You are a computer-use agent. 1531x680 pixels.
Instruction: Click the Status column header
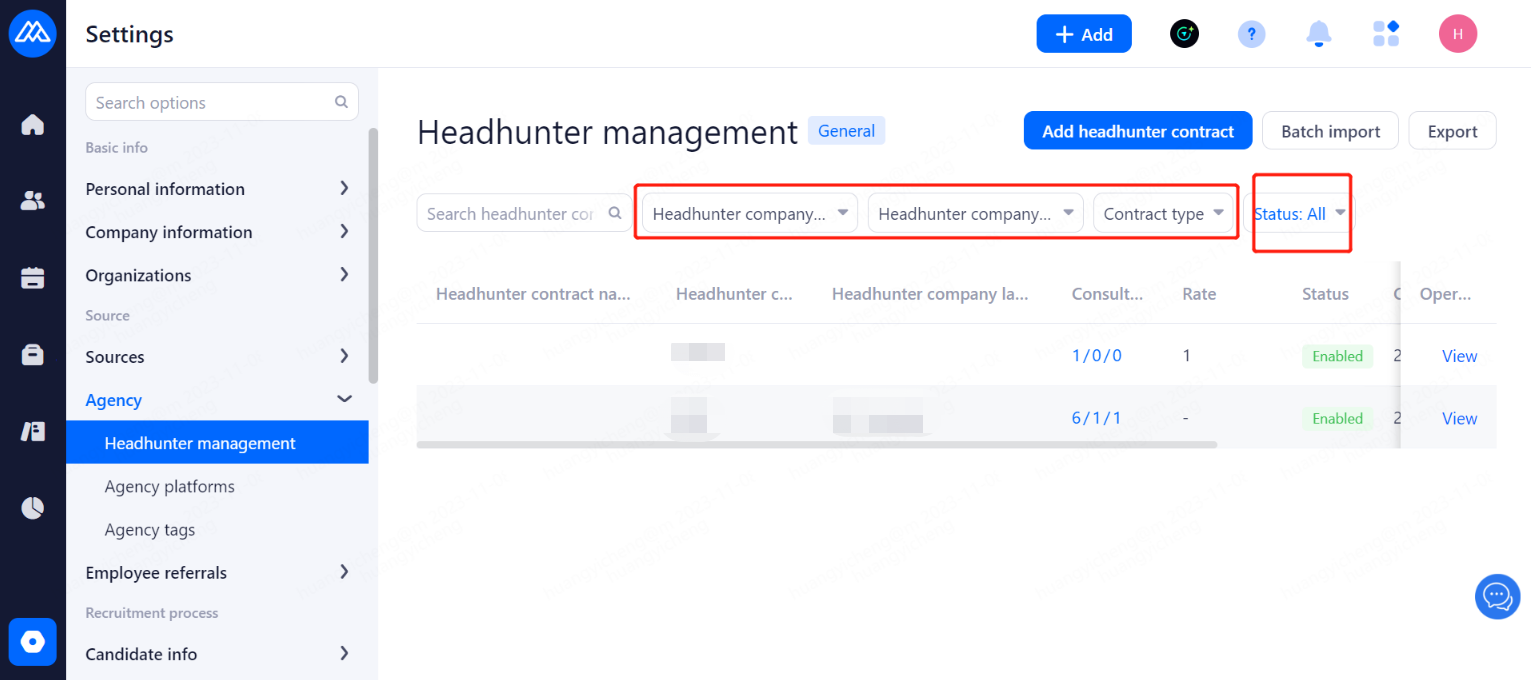1325,294
